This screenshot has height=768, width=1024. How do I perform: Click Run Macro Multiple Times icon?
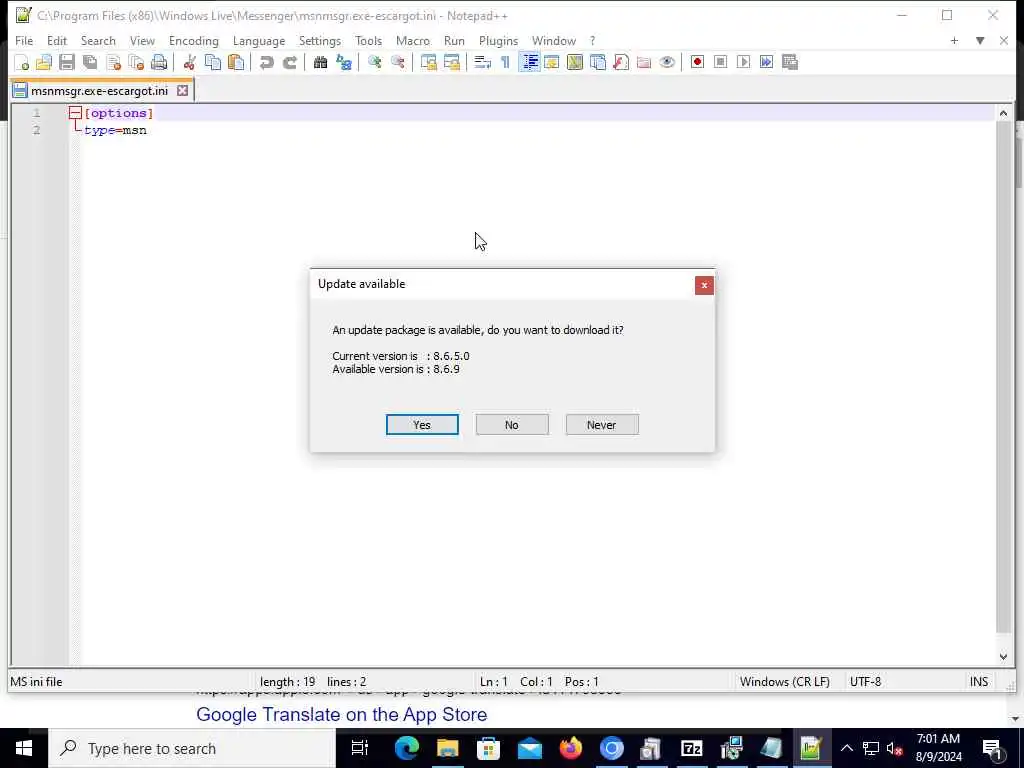click(x=766, y=62)
